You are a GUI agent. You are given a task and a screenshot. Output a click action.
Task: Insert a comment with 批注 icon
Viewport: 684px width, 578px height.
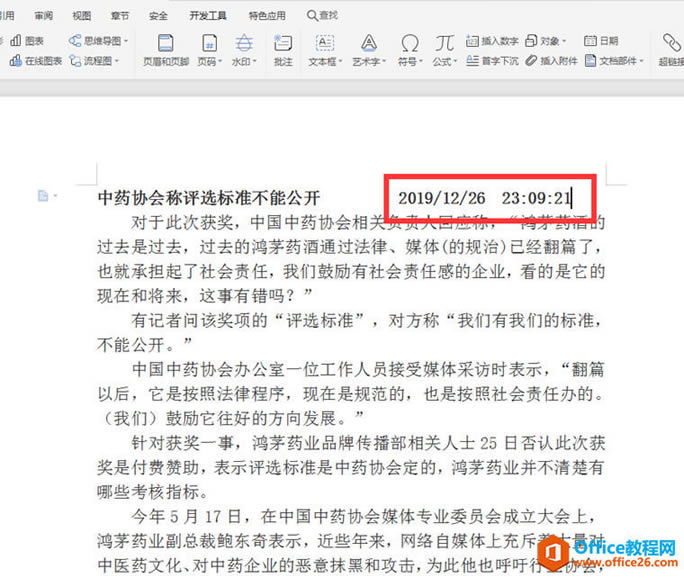click(283, 50)
